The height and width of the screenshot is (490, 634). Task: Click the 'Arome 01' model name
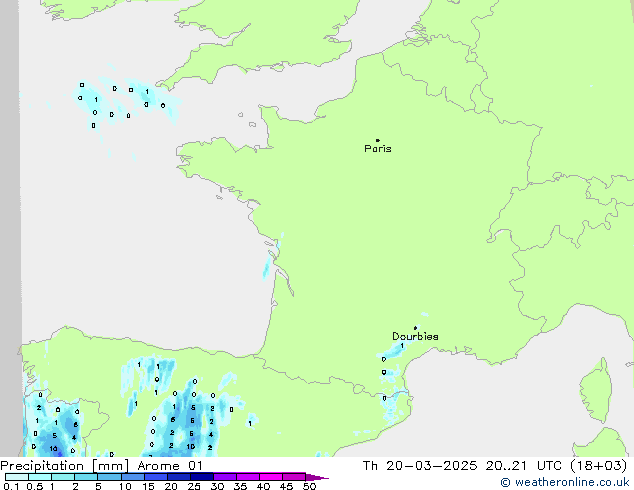(170, 466)
